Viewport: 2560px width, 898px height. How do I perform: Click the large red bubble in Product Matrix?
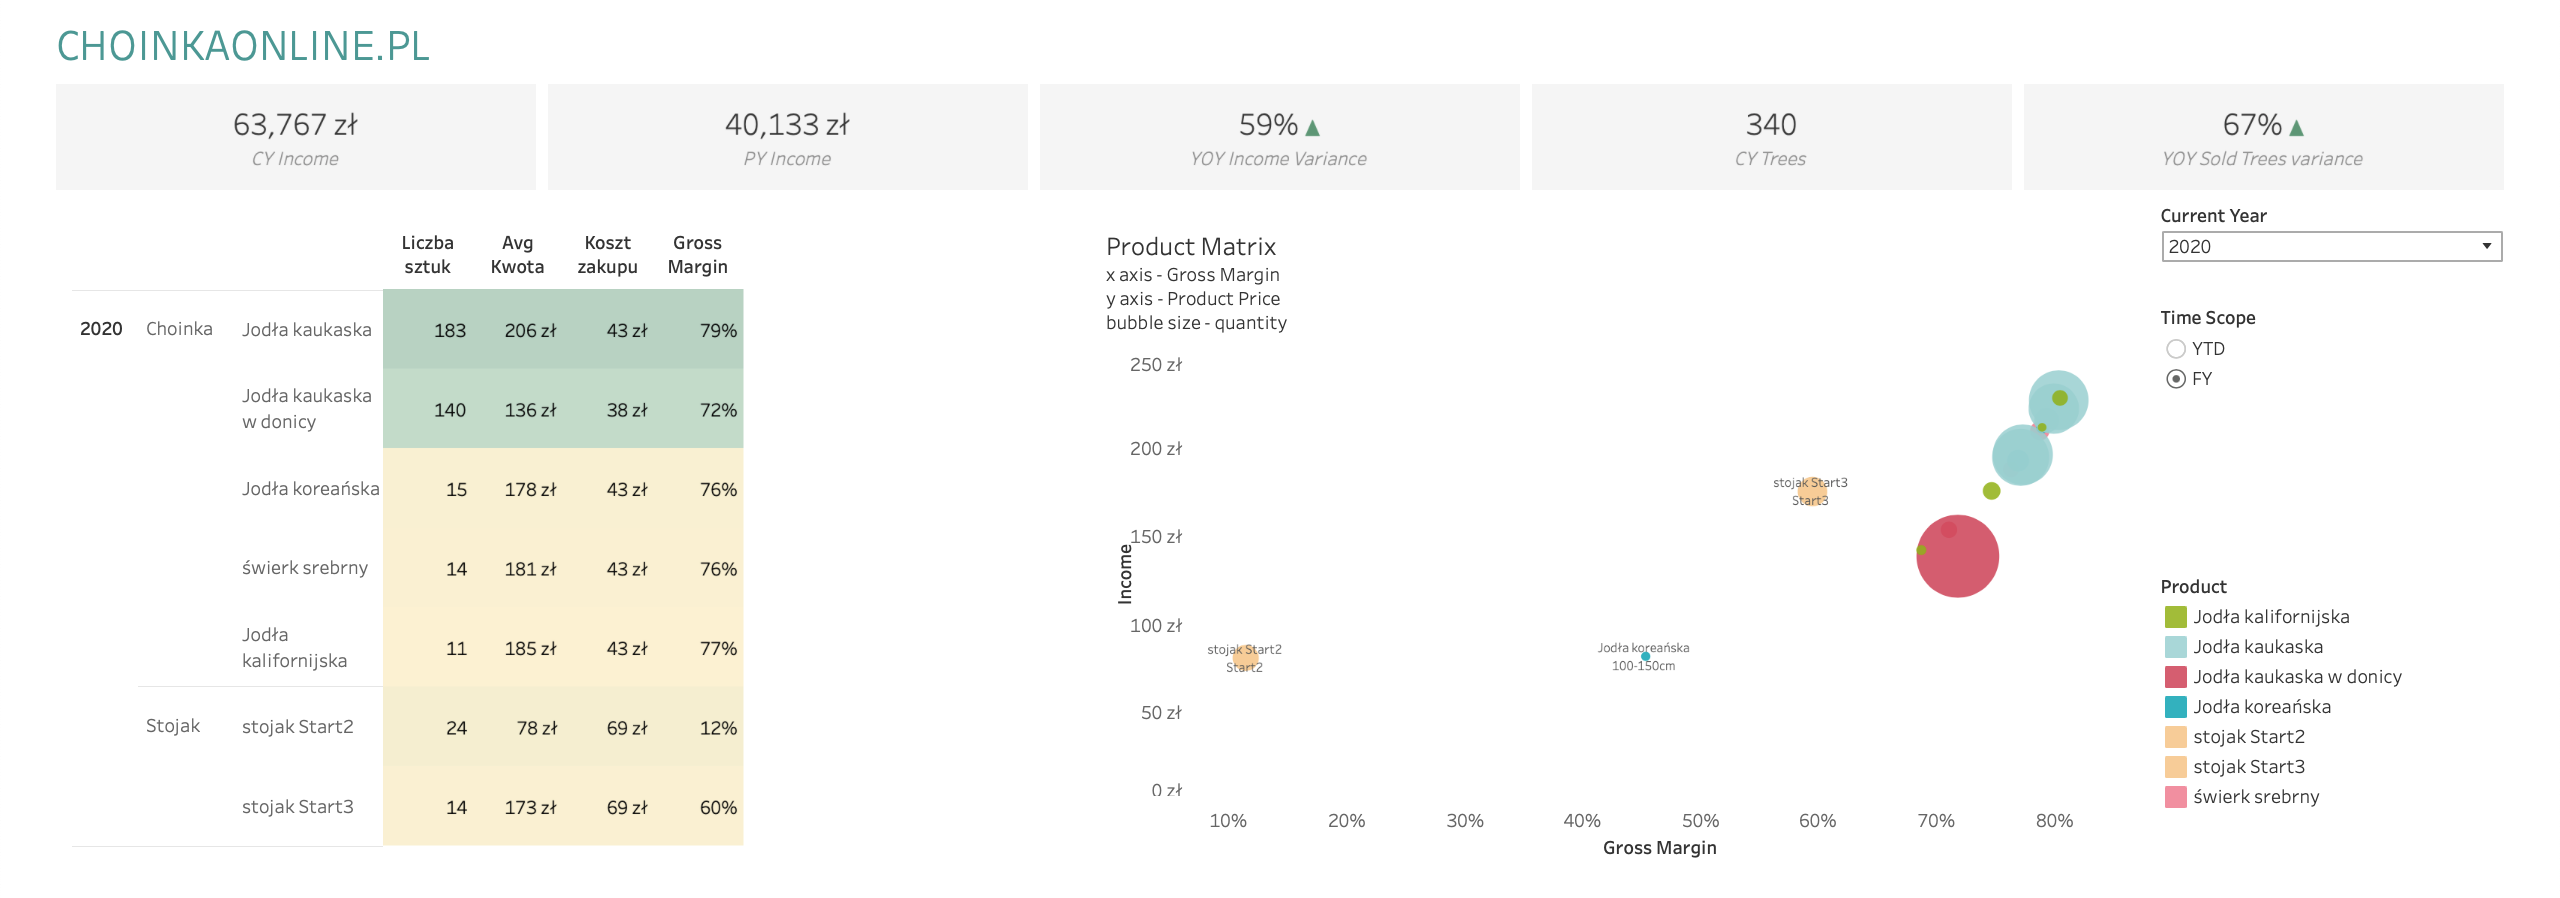point(1957,558)
